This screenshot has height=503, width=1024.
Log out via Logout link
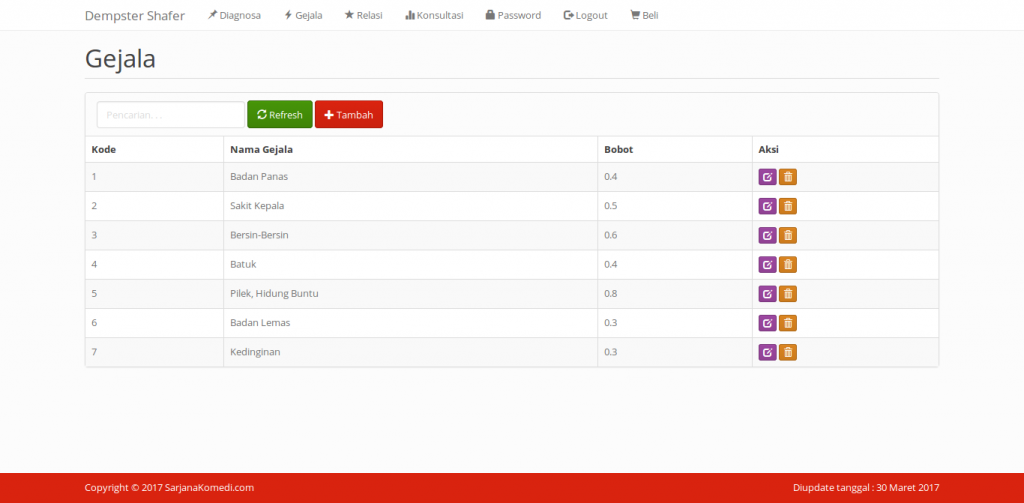click(x=586, y=15)
